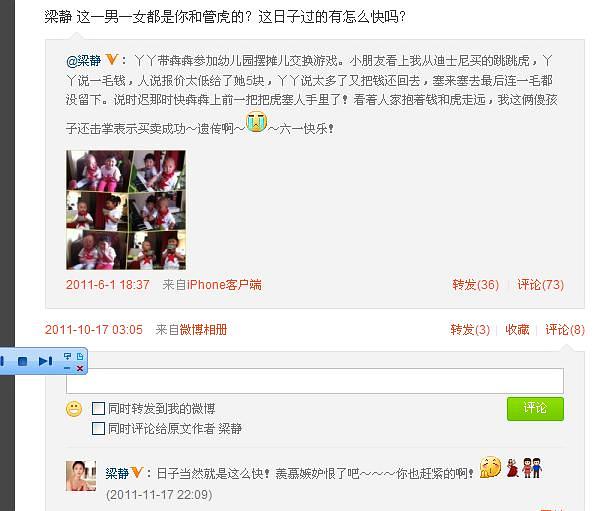Skip to next with the play-next button
The image size is (603, 511).
46,361
